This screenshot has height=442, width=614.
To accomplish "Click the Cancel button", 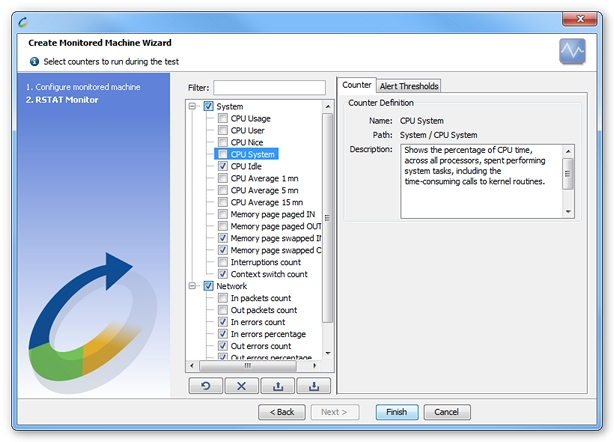I will 447,412.
